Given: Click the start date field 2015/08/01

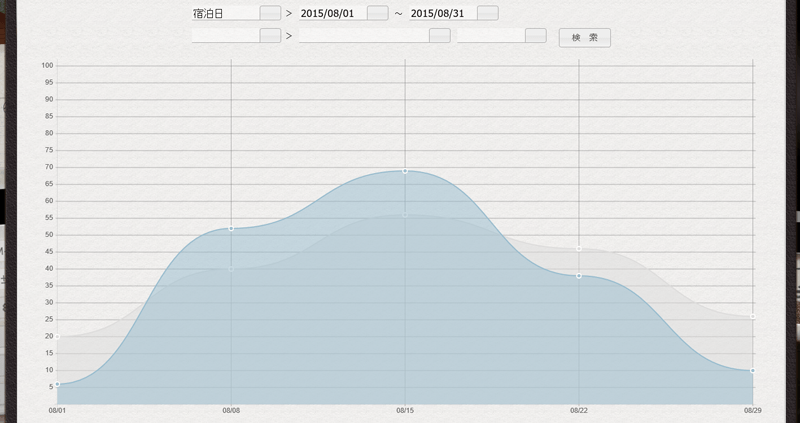Looking at the screenshot, I should (x=332, y=13).
